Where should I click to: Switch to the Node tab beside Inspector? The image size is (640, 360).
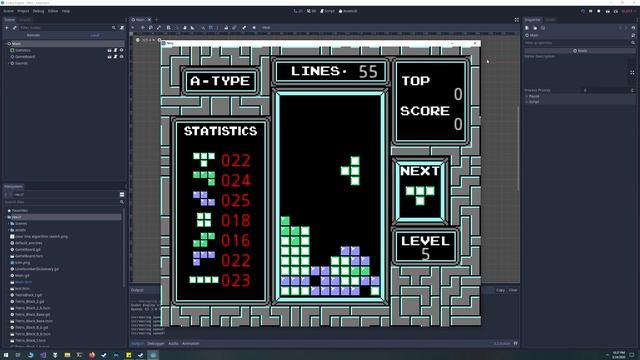pyautogui.click(x=550, y=20)
